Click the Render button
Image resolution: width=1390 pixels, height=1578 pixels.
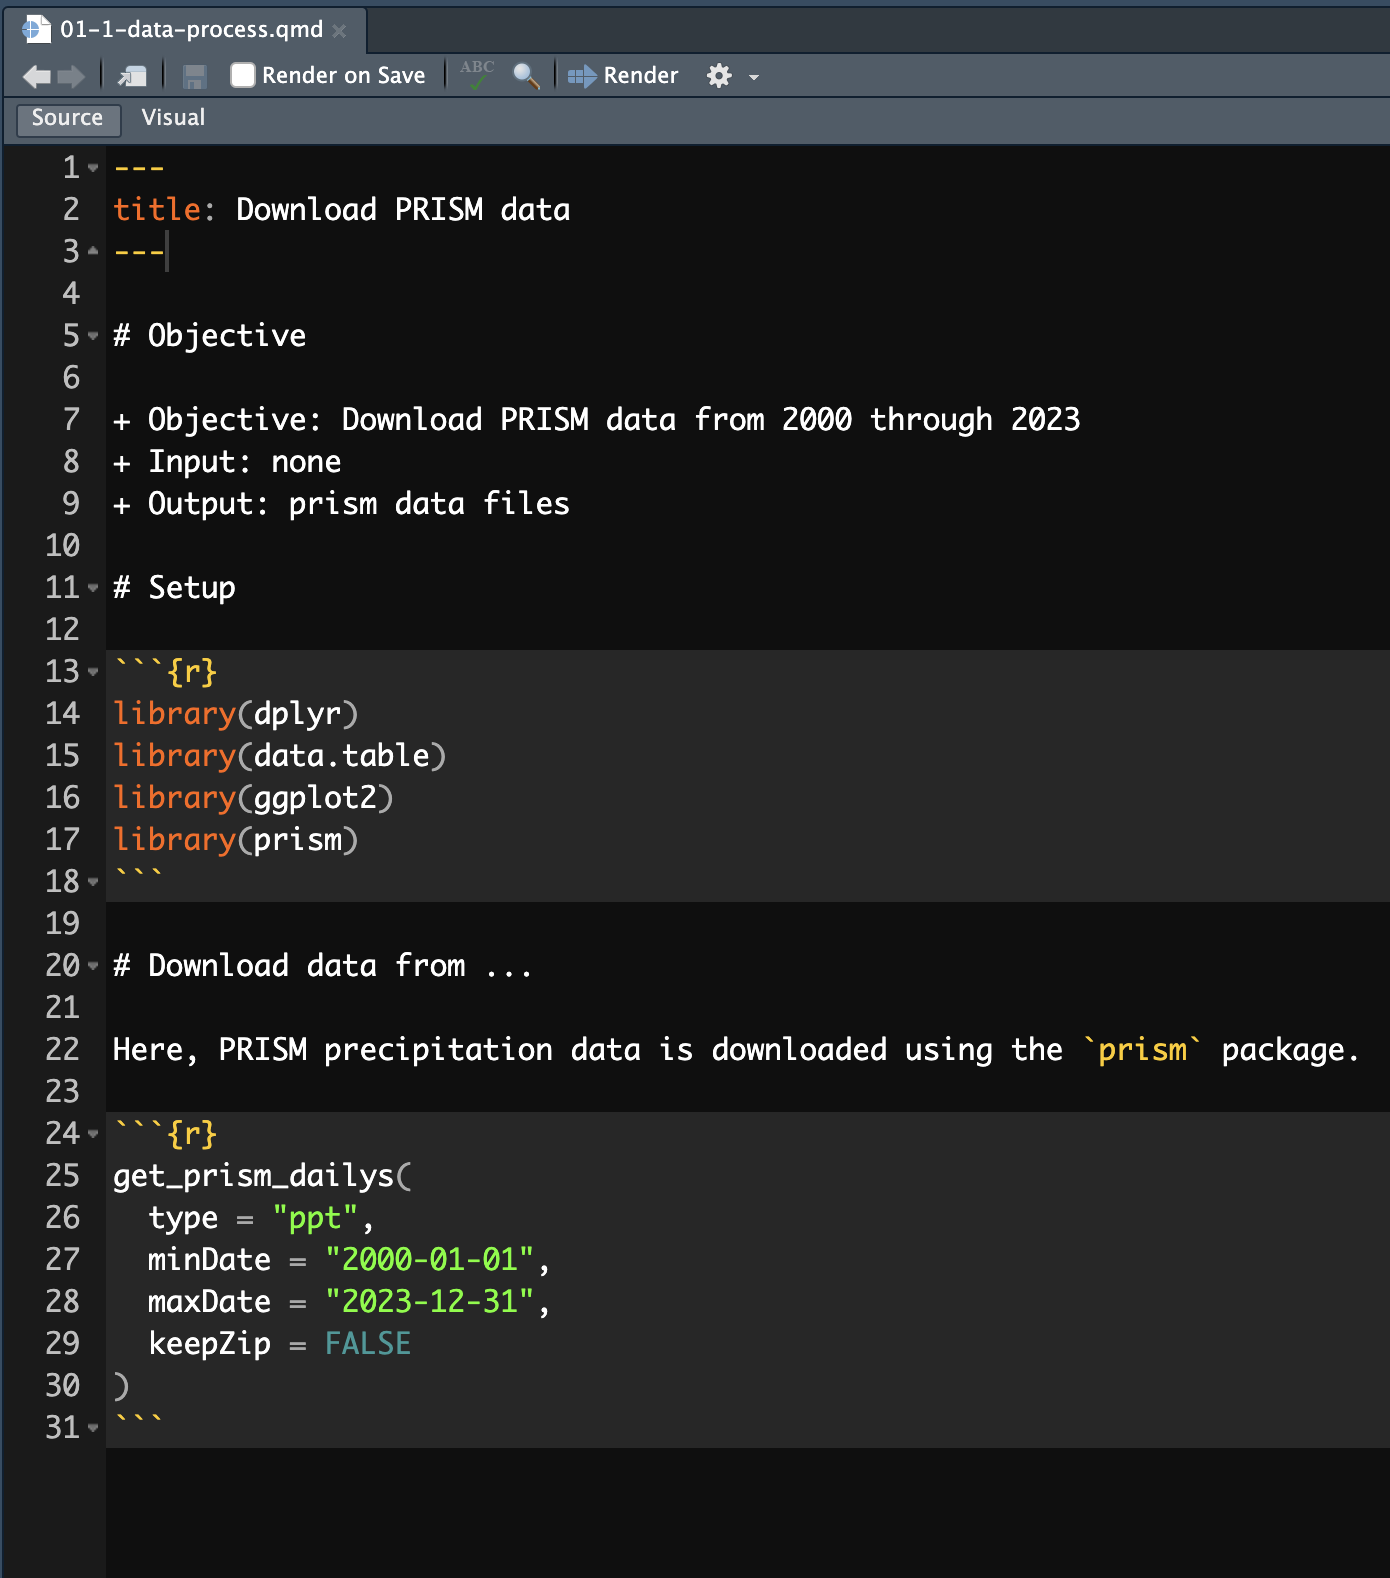click(x=624, y=76)
